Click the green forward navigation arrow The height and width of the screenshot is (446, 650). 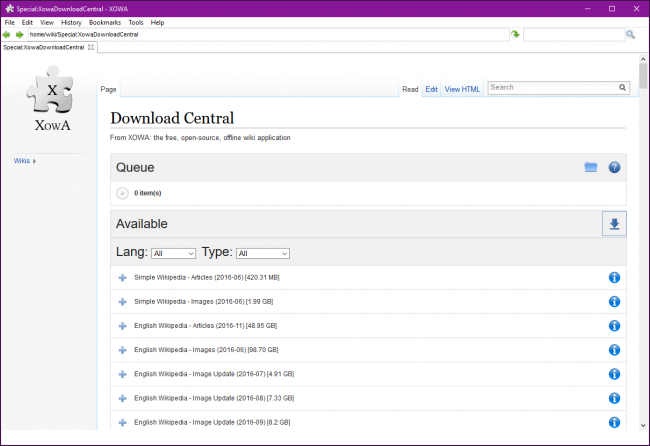tap(19, 34)
